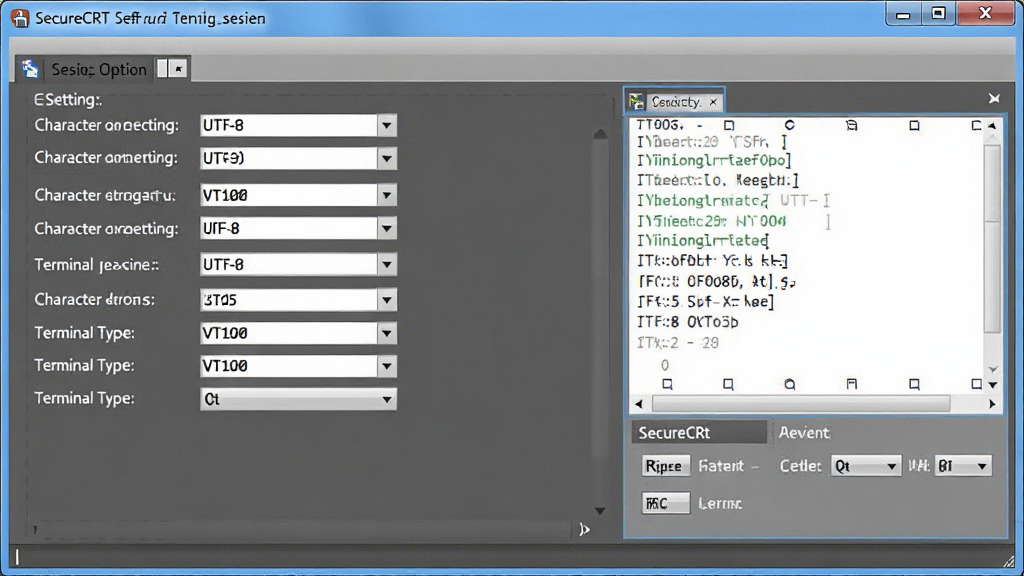Image resolution: width=1024 pixels, height=576 pixels.
Task: Click the Ripee button
Action: 665,466
